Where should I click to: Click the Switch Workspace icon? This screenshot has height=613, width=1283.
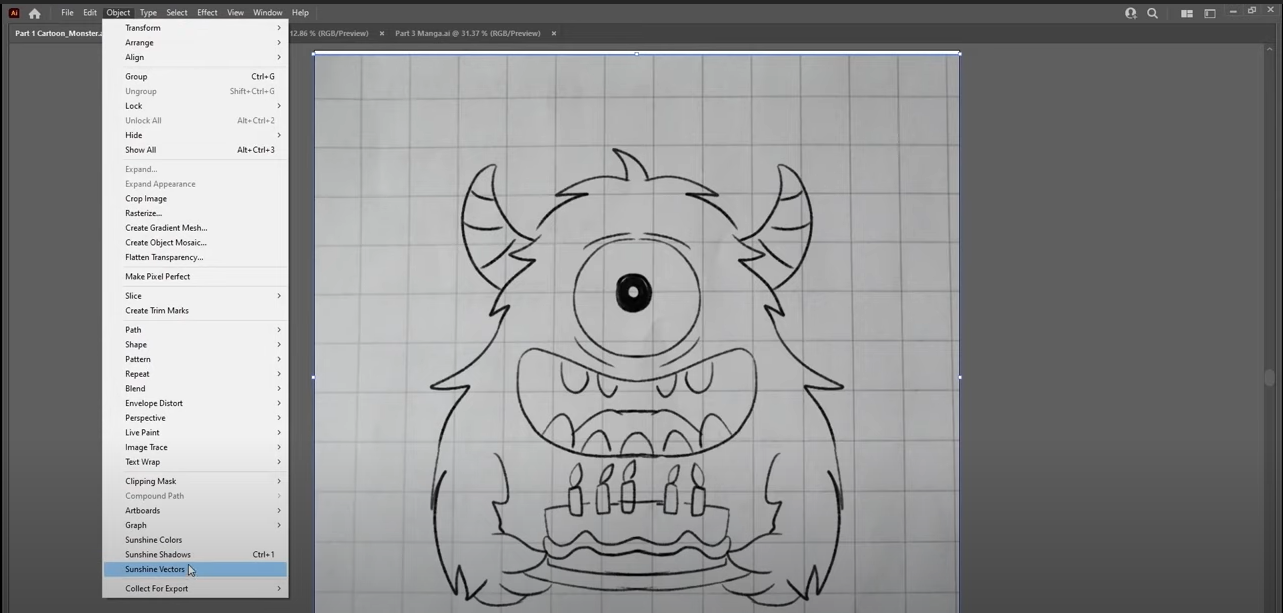tap(1209, 13)
